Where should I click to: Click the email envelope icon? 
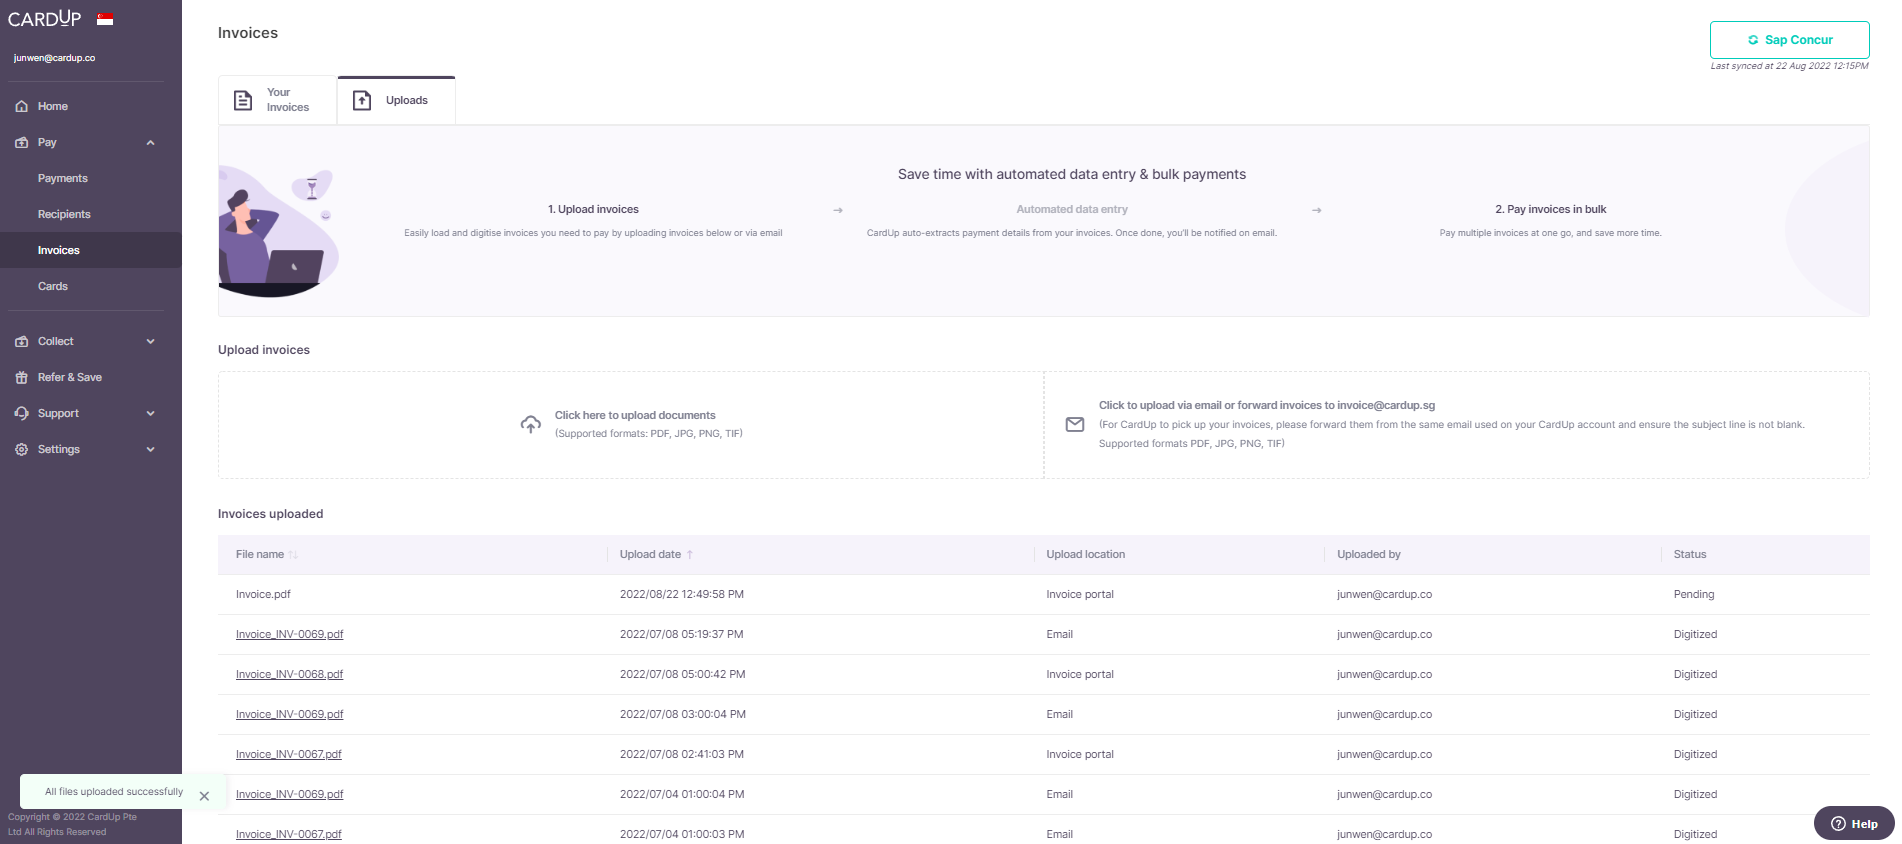tap(1075, 425)
